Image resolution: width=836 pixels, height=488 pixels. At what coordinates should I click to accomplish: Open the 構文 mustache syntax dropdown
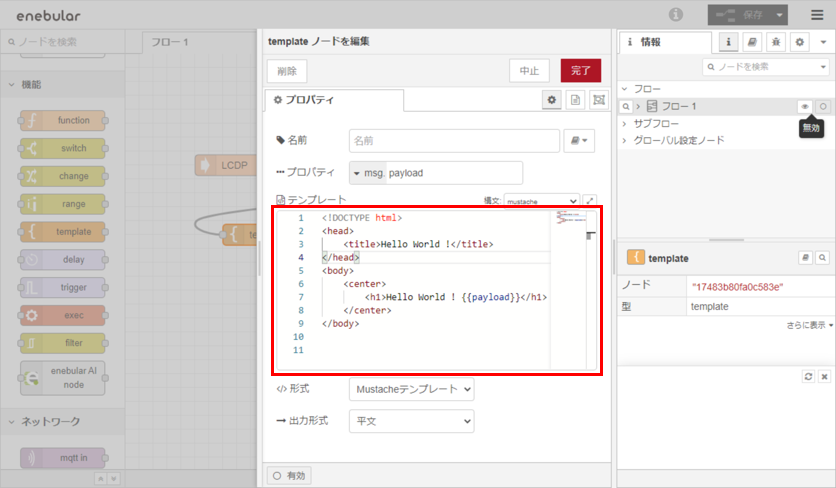coord(542,201)
